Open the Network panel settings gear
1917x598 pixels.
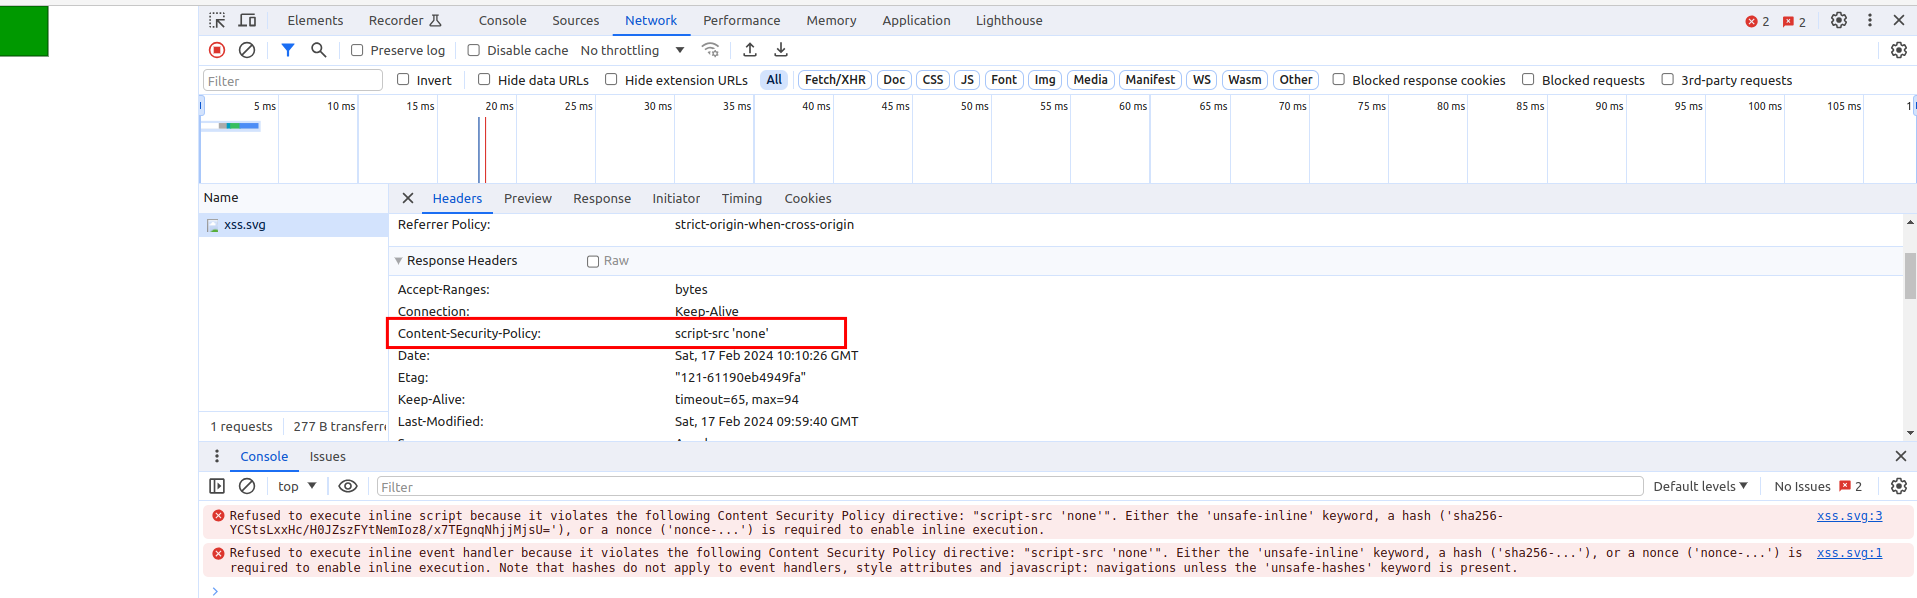[1899, 50]
